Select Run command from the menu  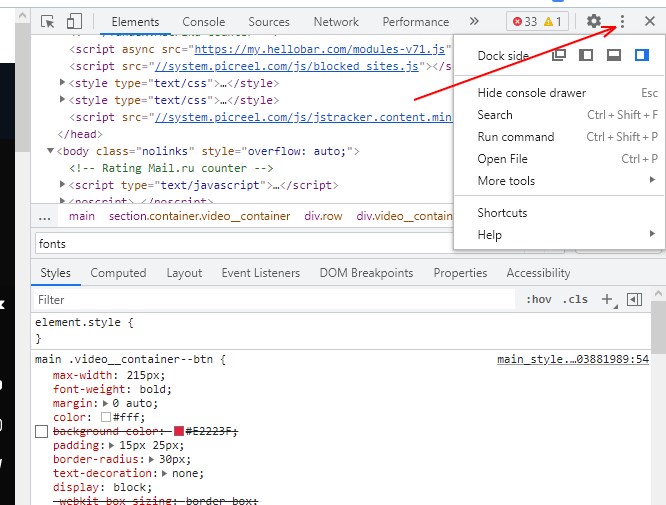515,137
